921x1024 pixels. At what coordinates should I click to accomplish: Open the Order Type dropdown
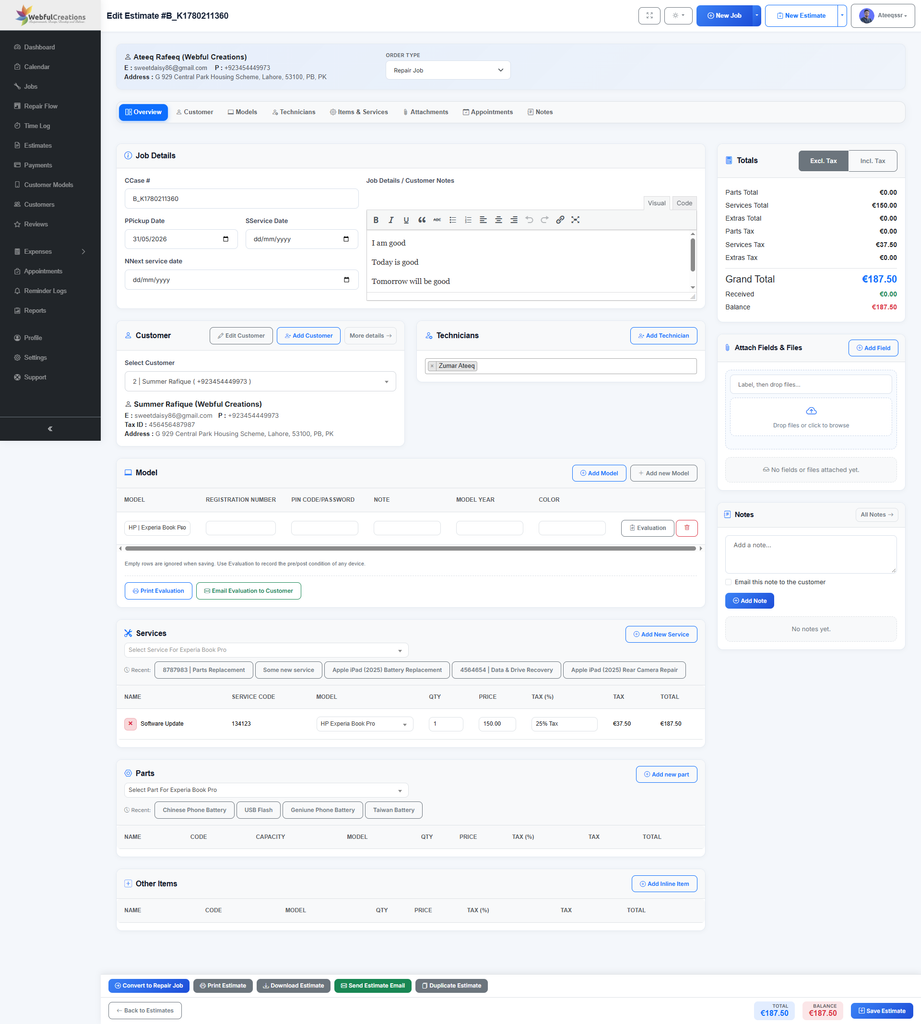(447, 70)
